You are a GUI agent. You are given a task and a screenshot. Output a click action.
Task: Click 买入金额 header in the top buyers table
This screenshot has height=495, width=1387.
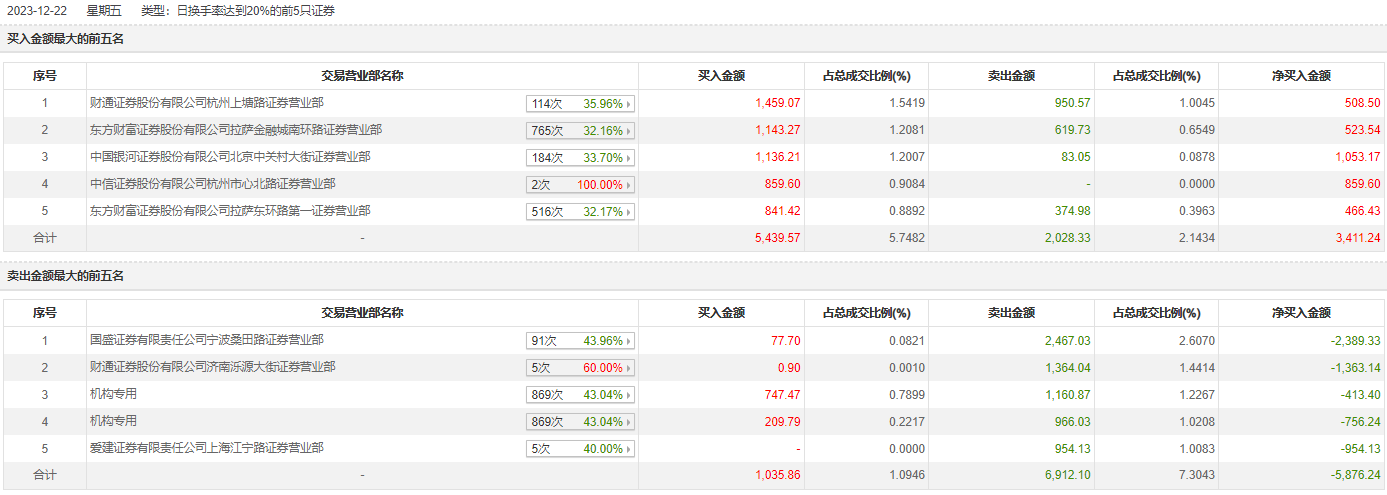tap(721, 76)
